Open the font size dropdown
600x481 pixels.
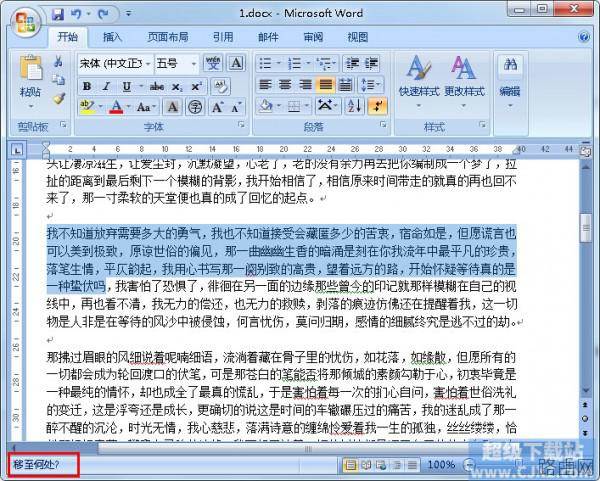tap(194, 63)
